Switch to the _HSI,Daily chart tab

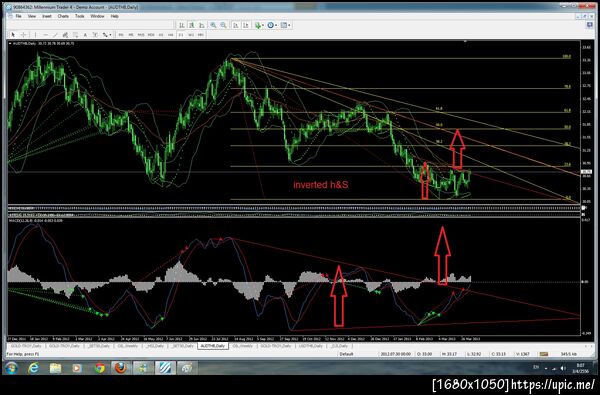[x=155, y=346]
